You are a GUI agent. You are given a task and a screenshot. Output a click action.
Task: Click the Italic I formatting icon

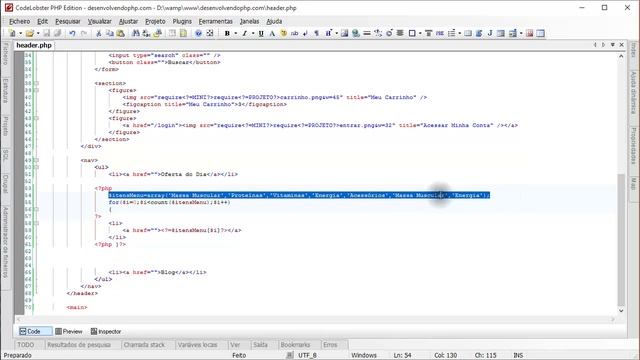(244, 33)
